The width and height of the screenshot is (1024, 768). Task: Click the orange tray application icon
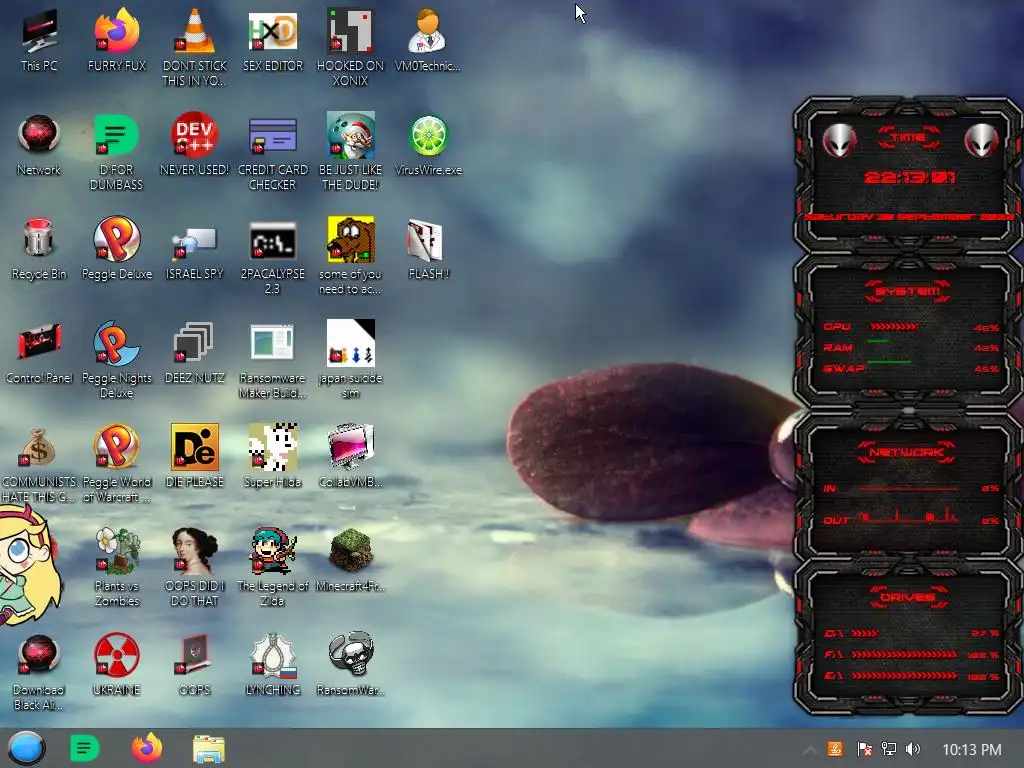pyautogui.click(x=835, y=749)
